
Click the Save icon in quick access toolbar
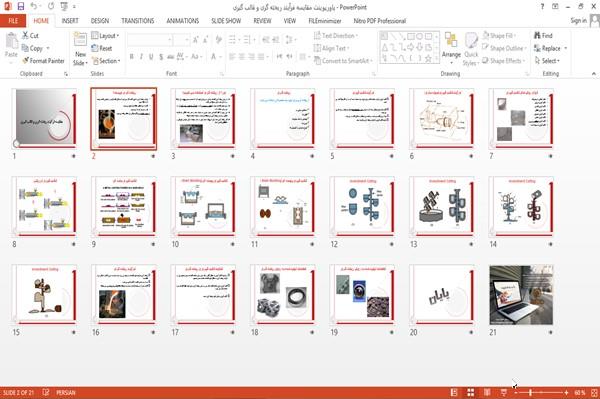pyautogui.click(x=21, y=6)
